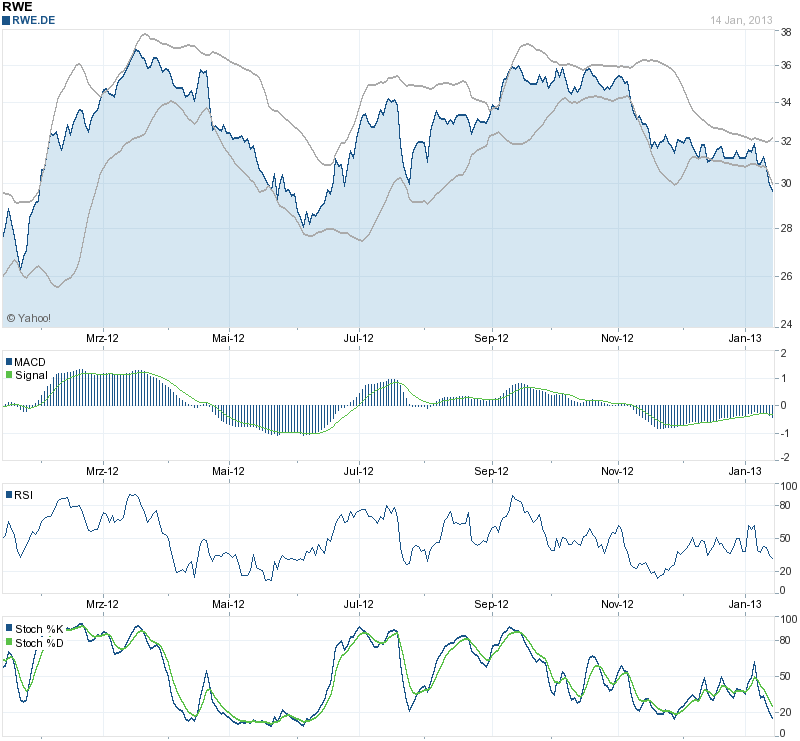Click the RWE chart title
Screen dimensions: 800x741
point(16,5)
